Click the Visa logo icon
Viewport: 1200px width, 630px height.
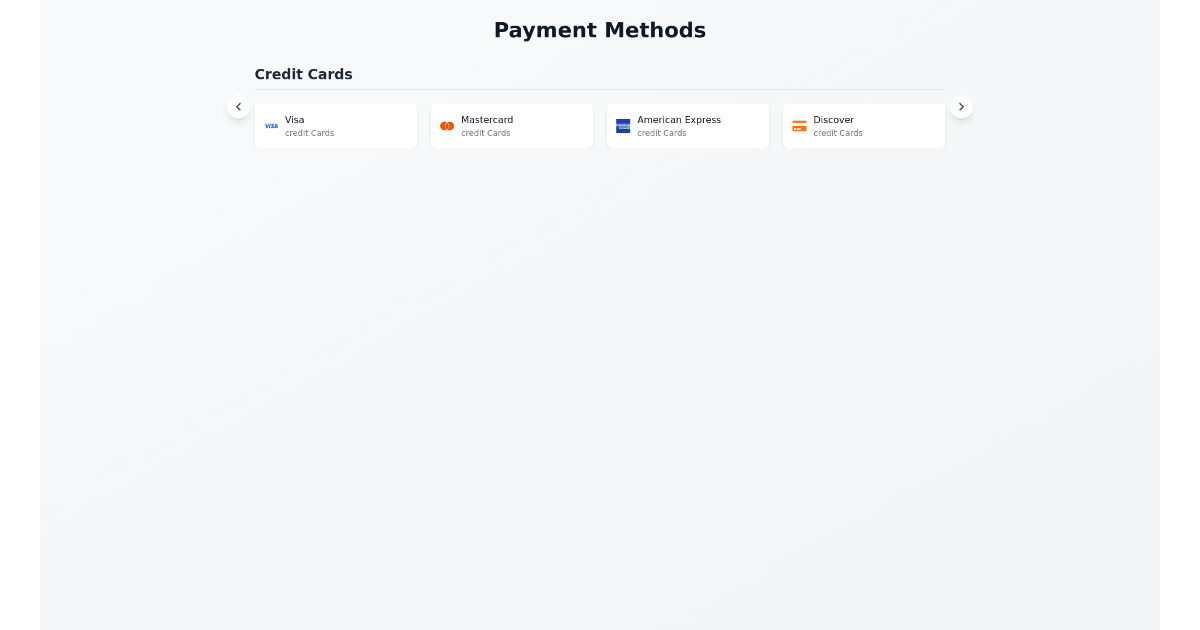[x=271, y=126]
